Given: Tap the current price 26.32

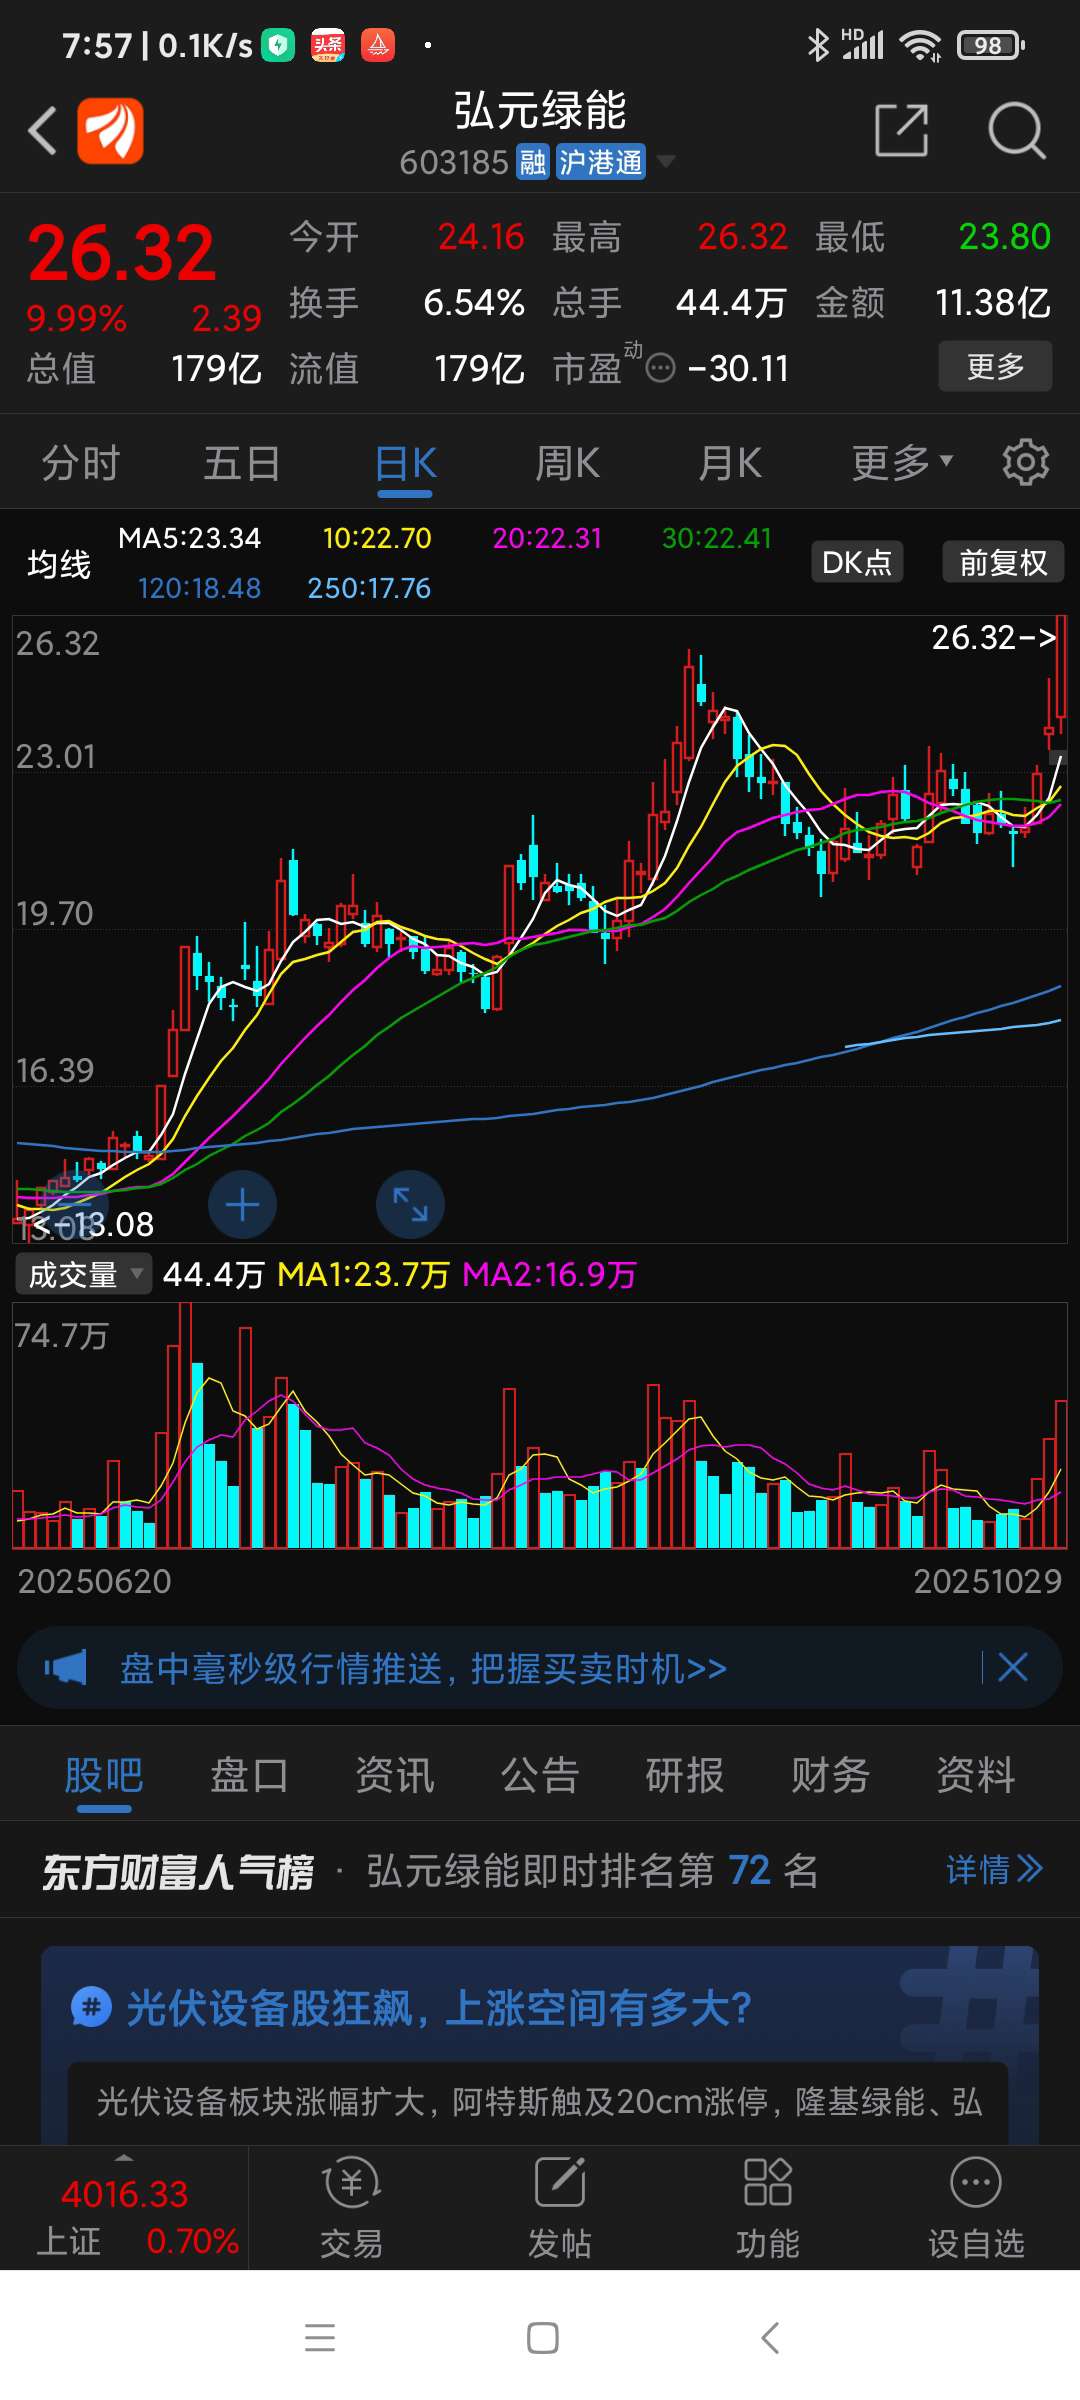Looking at the screenshot, I should 121,252.
